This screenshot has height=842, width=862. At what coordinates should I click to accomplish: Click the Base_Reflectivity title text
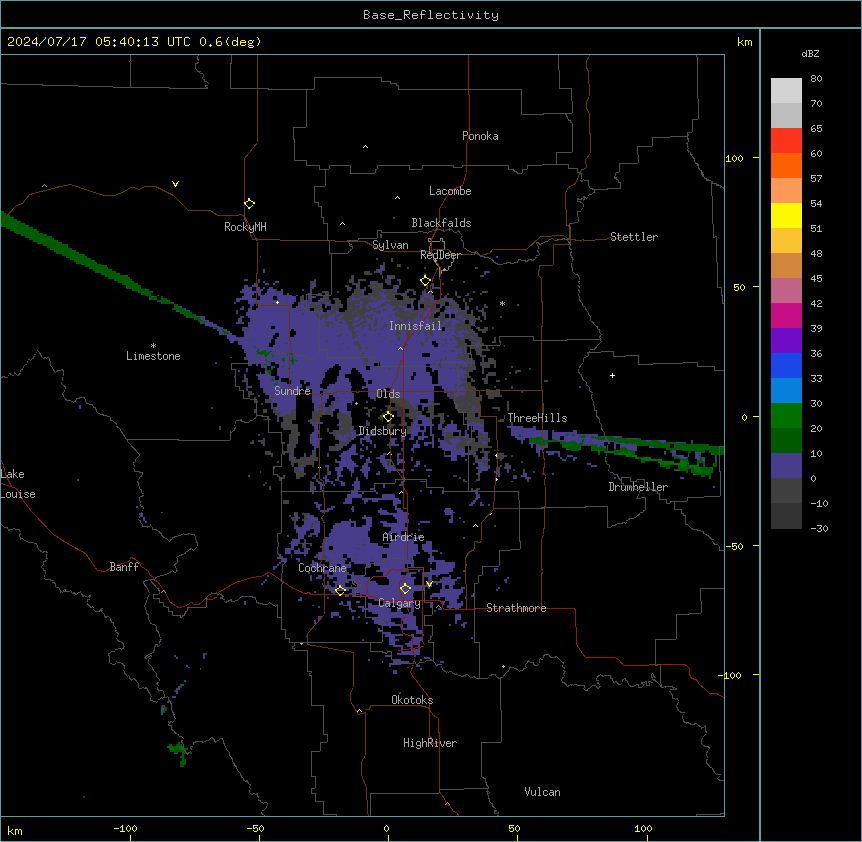point(431,15)
